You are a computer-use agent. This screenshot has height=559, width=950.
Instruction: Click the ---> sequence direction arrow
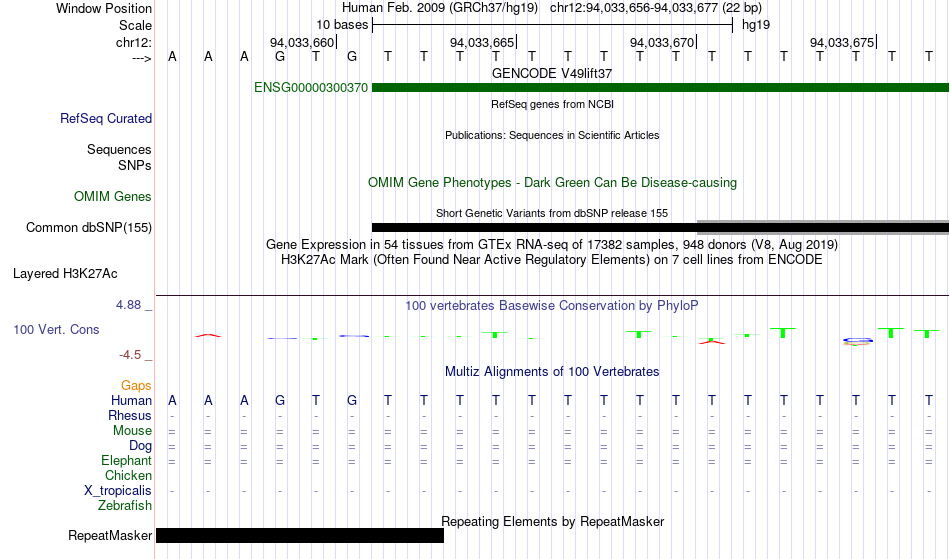tap(142, 58)
